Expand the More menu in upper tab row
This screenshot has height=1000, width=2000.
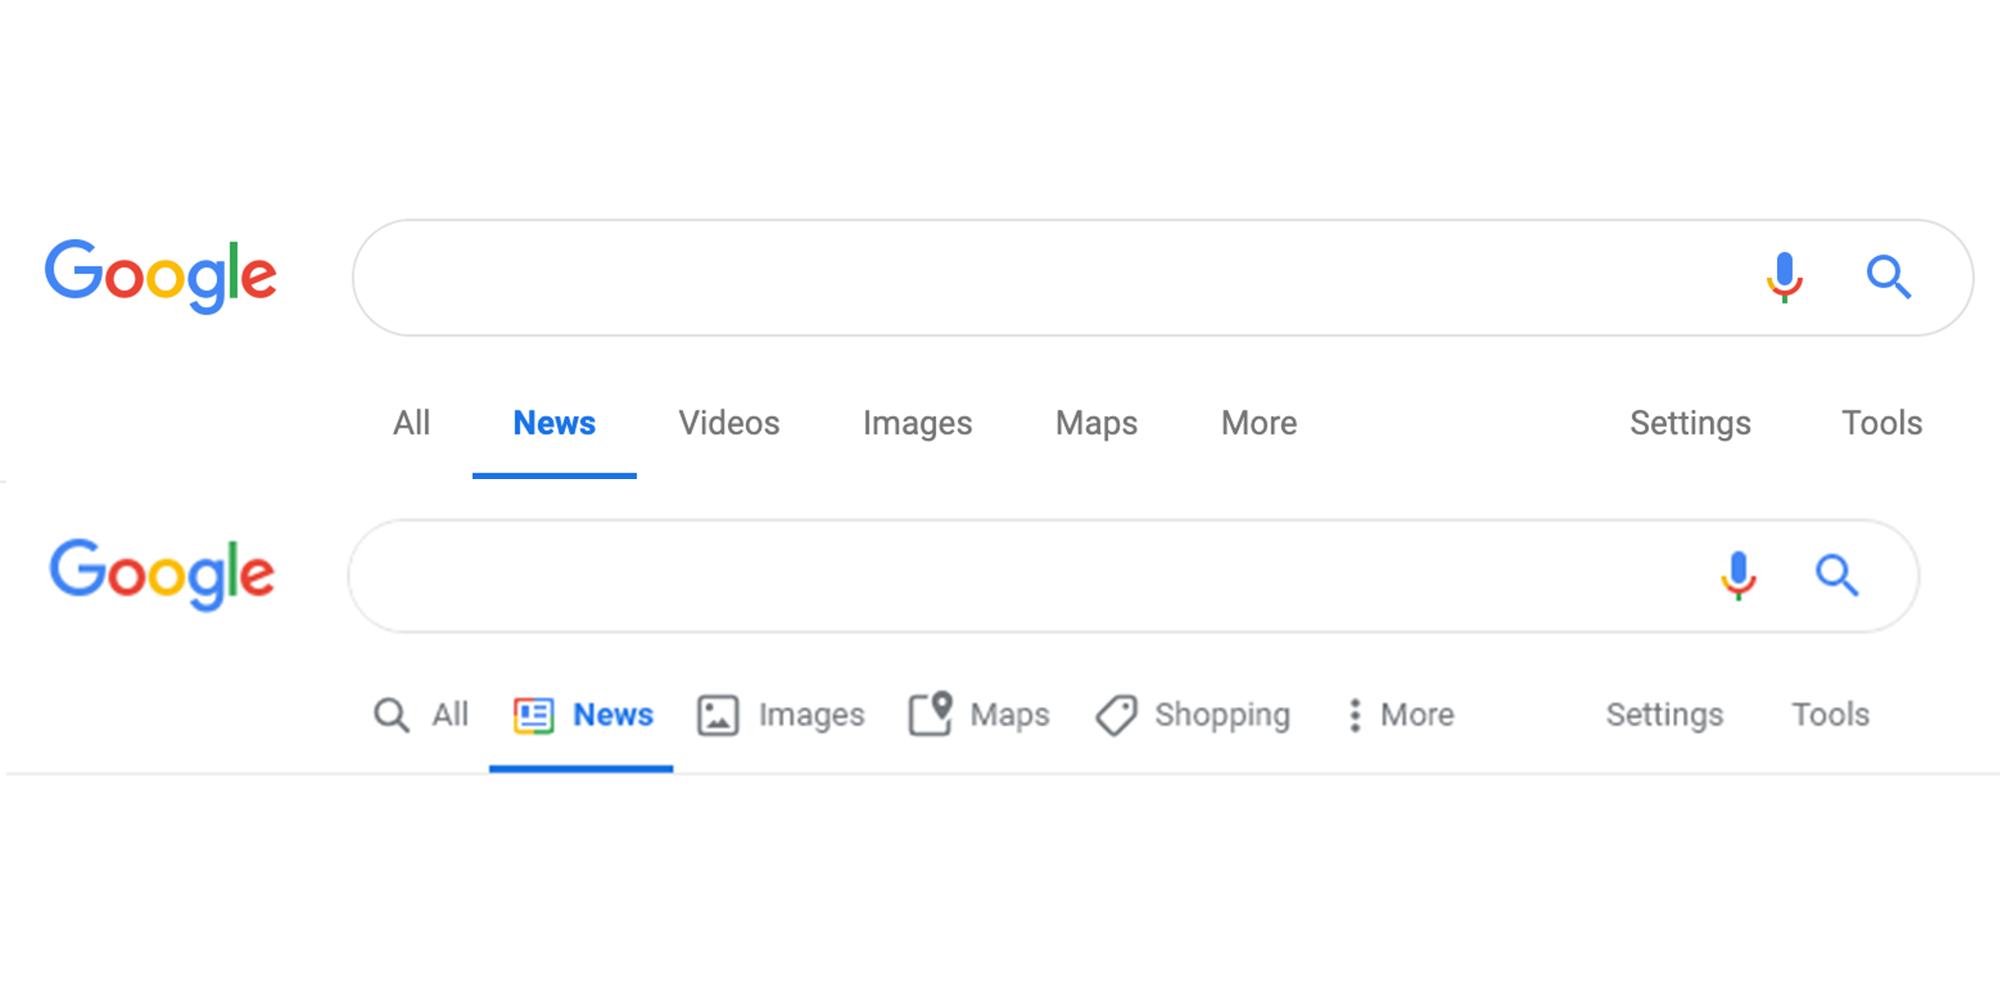[x=1259, y=423]
